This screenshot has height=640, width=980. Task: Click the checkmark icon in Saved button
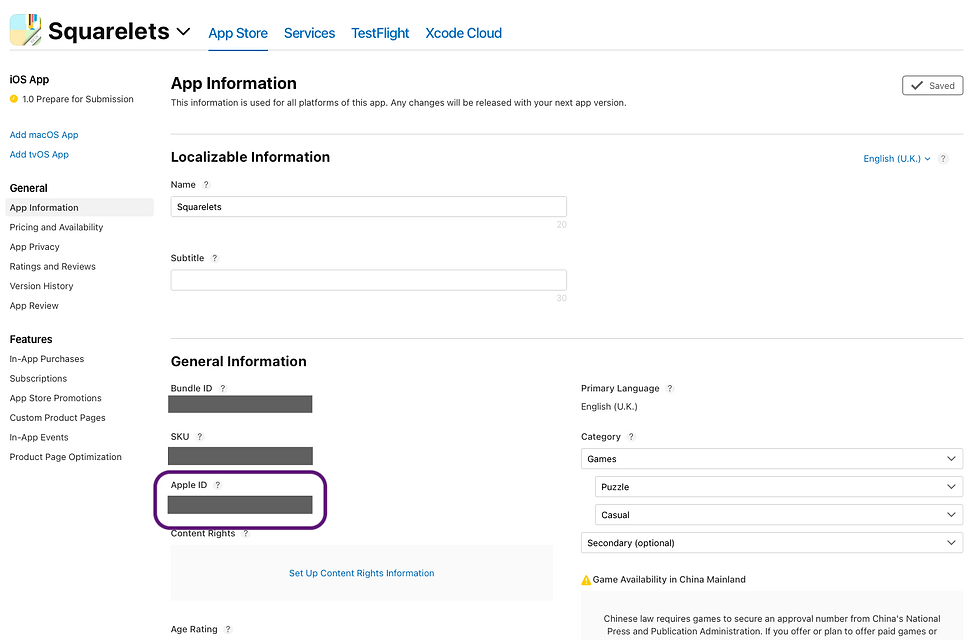click(917, 86)
